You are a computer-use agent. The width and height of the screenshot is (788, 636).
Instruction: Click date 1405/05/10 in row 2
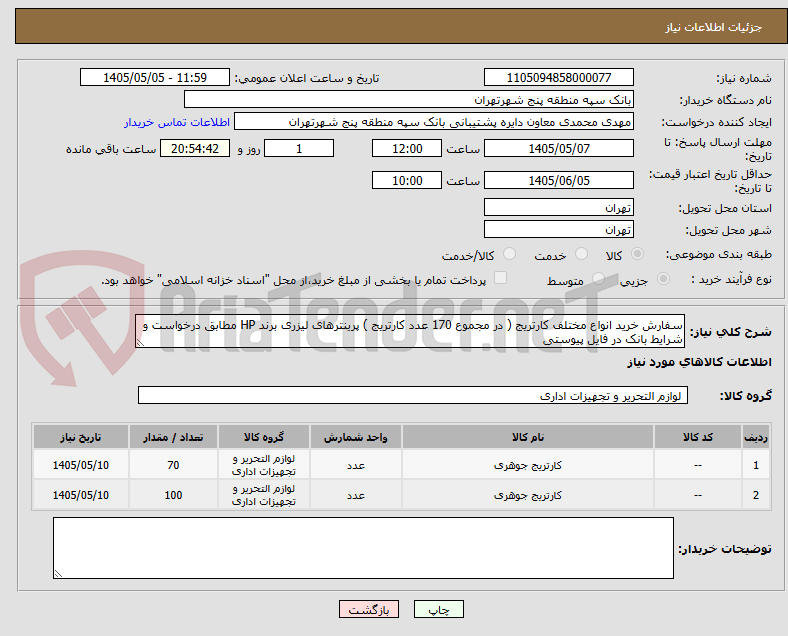80,495
